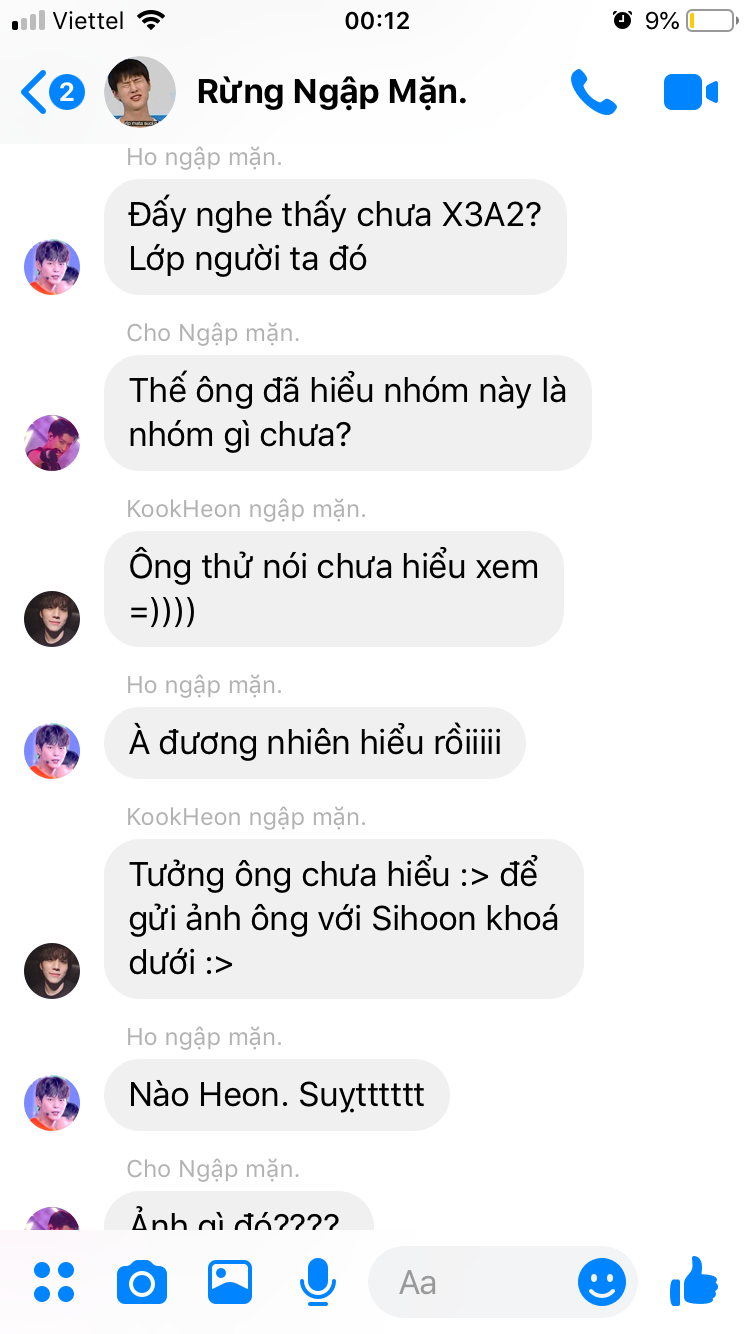Image resolution: width=750 pixels, height=1334 pixels.
Task: Tap message "À đương nhiên hiểu rồiiiiii"
Action: tap(315, 743)
